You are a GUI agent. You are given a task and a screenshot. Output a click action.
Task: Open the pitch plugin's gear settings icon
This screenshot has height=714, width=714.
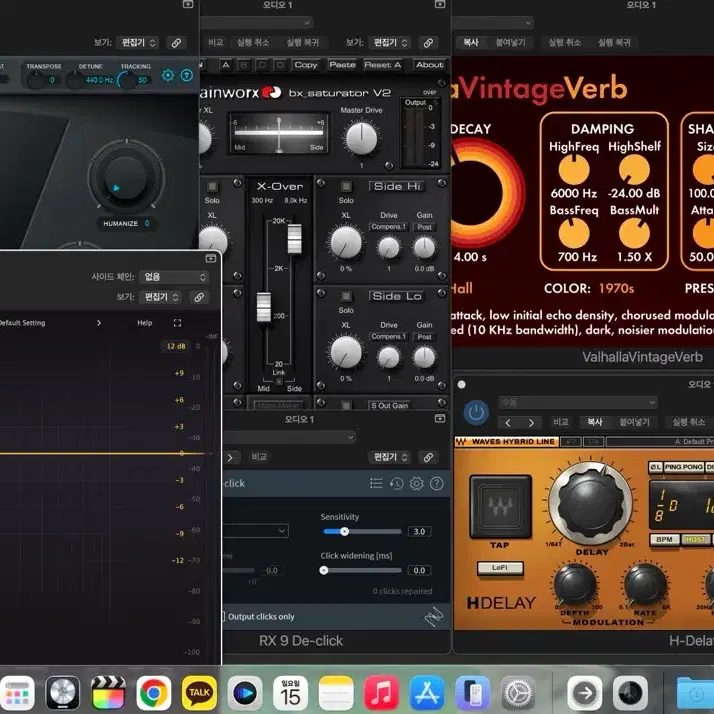pyautogui.click(x=168, y=75)
